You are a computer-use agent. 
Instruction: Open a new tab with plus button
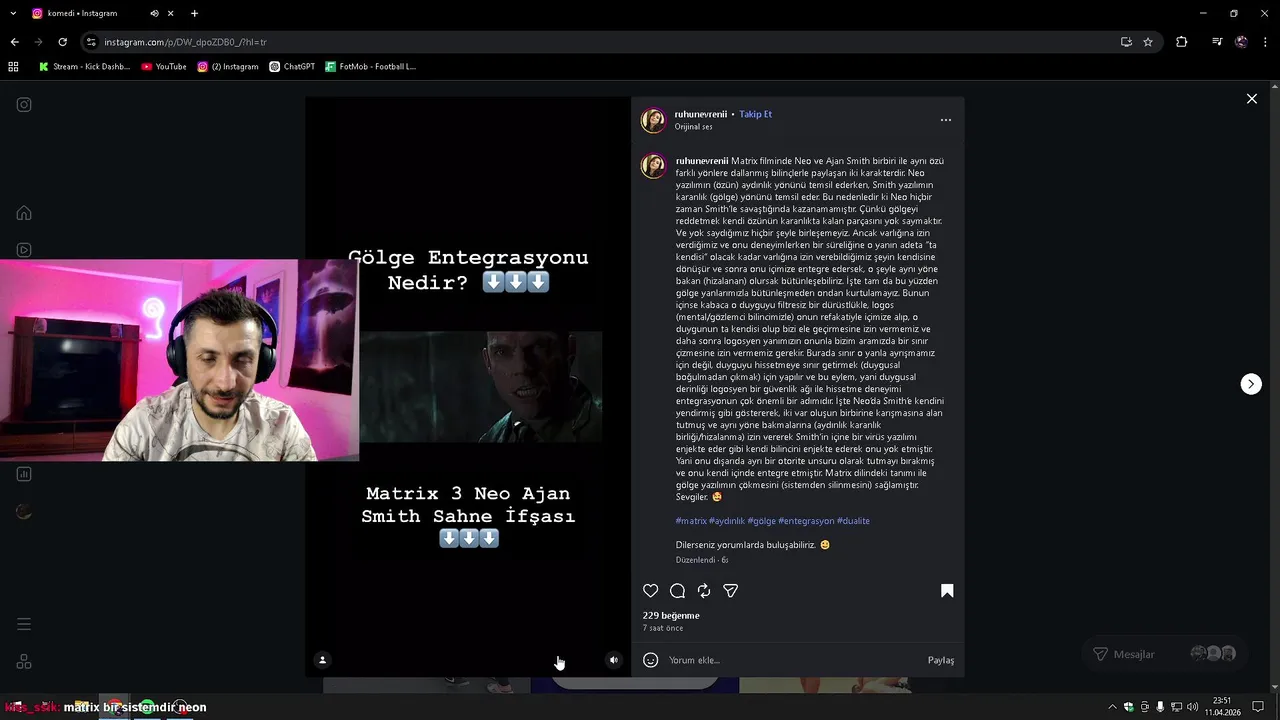[194, 13]
